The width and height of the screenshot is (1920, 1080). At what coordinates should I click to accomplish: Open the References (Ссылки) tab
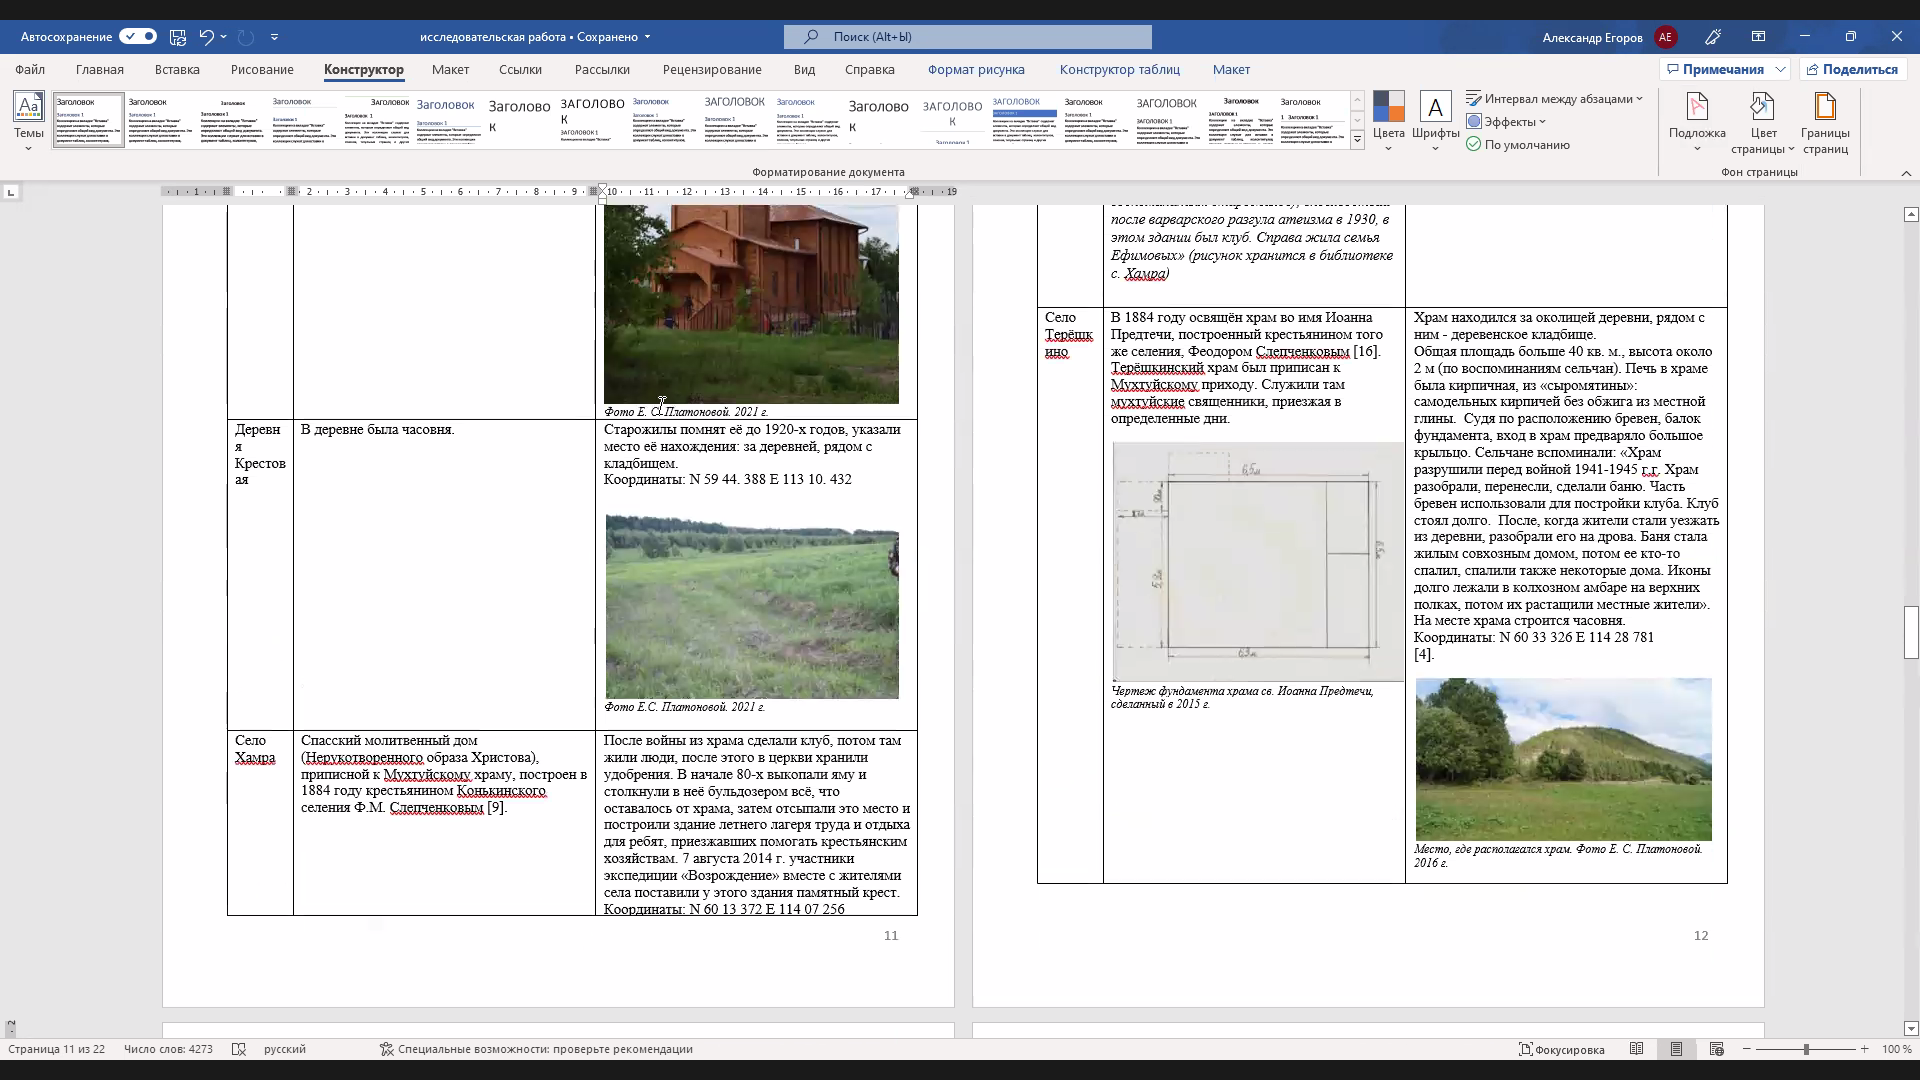[520, 69]
